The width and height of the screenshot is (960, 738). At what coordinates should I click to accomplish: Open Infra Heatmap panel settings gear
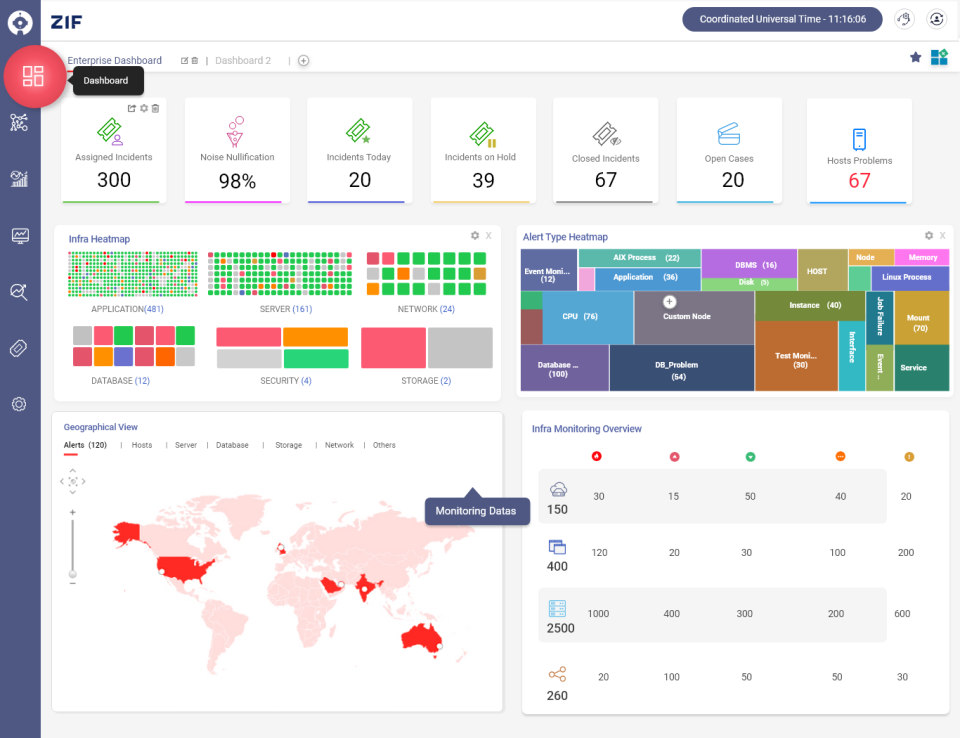tap(474, 235)
